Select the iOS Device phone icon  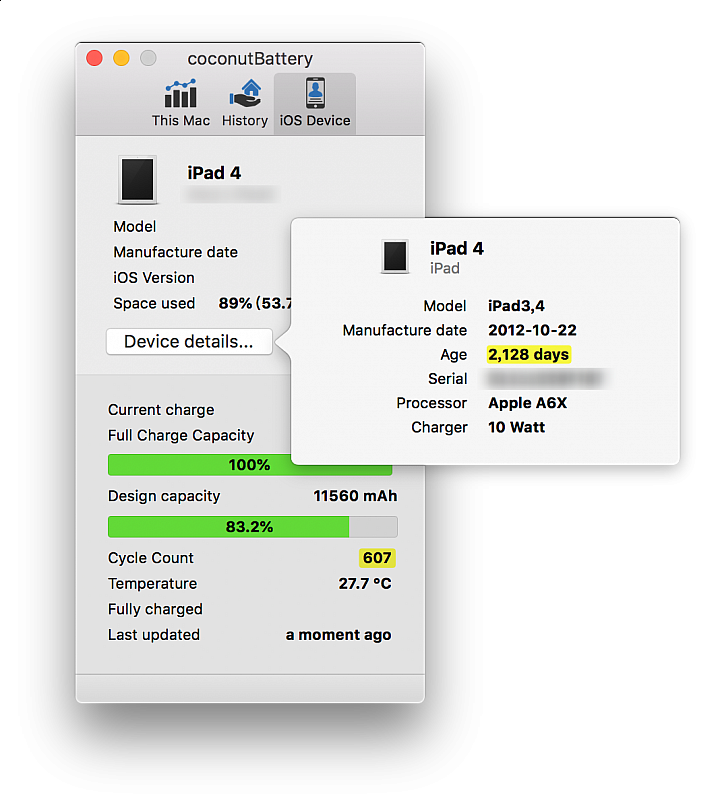point(315,93)
